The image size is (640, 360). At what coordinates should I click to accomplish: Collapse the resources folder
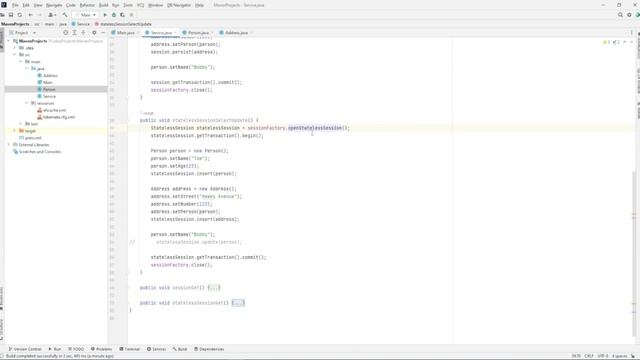pyautogui.click(x=27, y=103)
